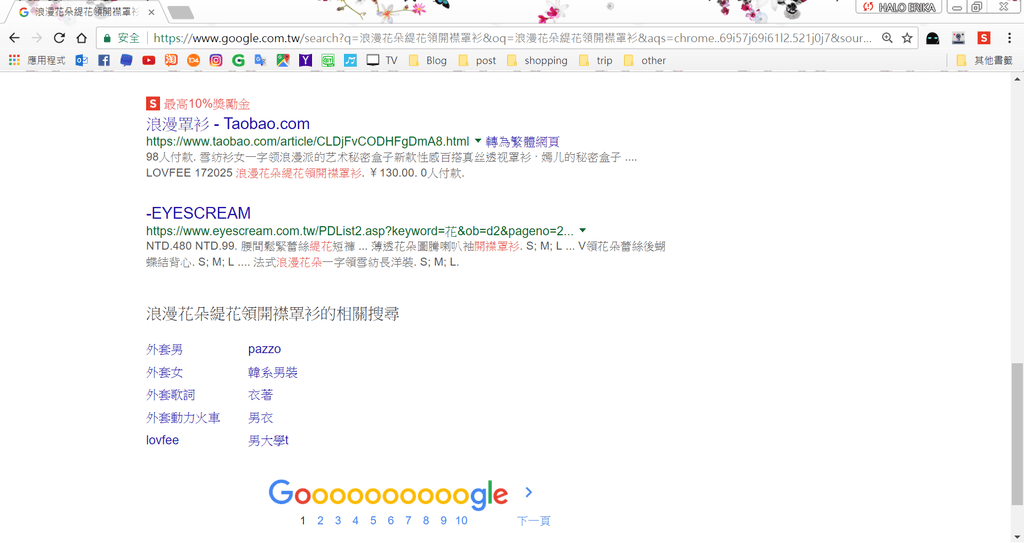Search related term 男衣
The width and height of the screenshot is (1024, 543).
pos(261,418)
